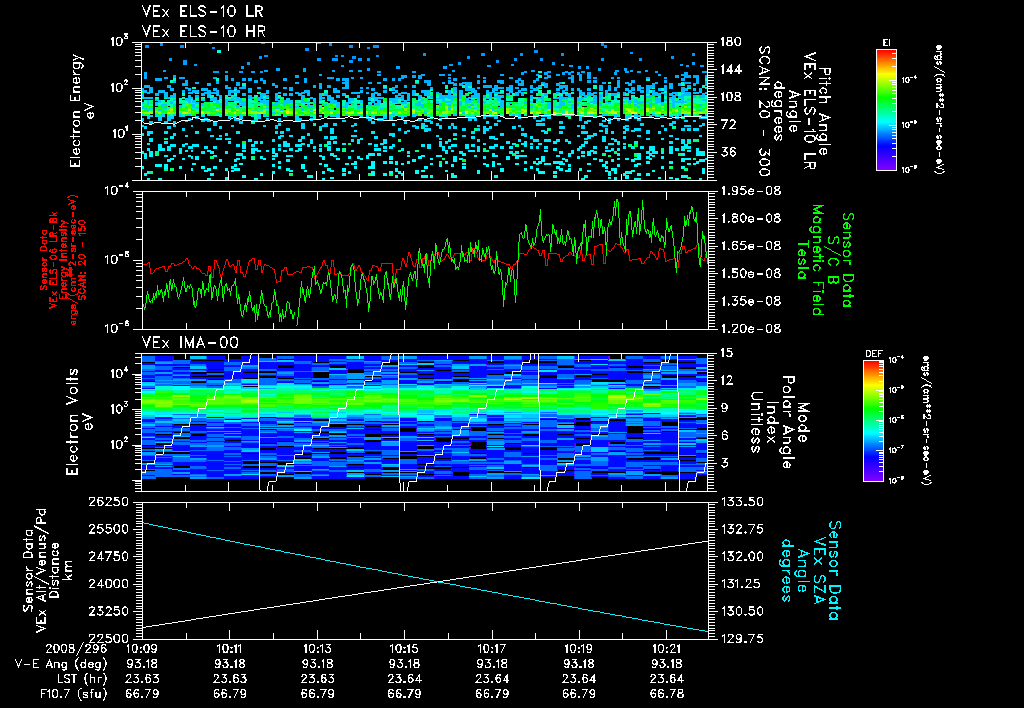The height and width of the screenshot is (708, 1024).
Task: Click pitch angle tick '180'
Action: 731,42
